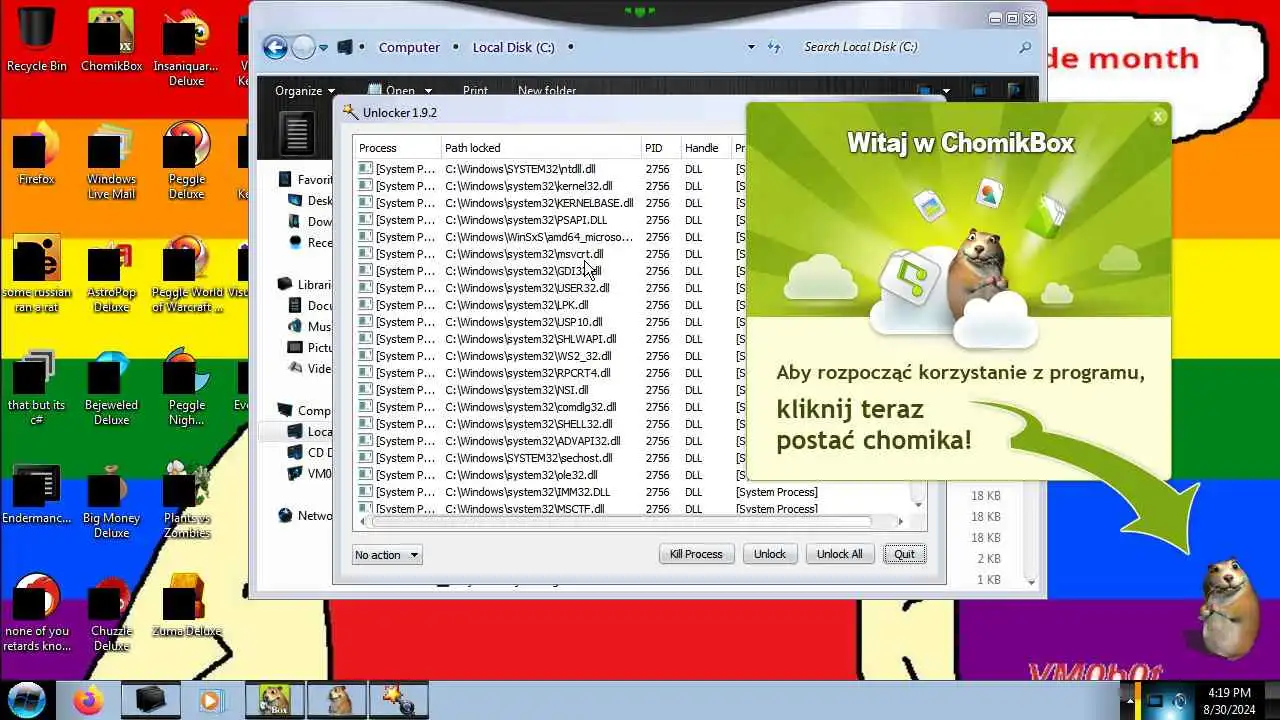Viewport: 1280px width, 720px height.
Task: Click the Local Disk (C:) breadcrumb
Action: point(513,47)
